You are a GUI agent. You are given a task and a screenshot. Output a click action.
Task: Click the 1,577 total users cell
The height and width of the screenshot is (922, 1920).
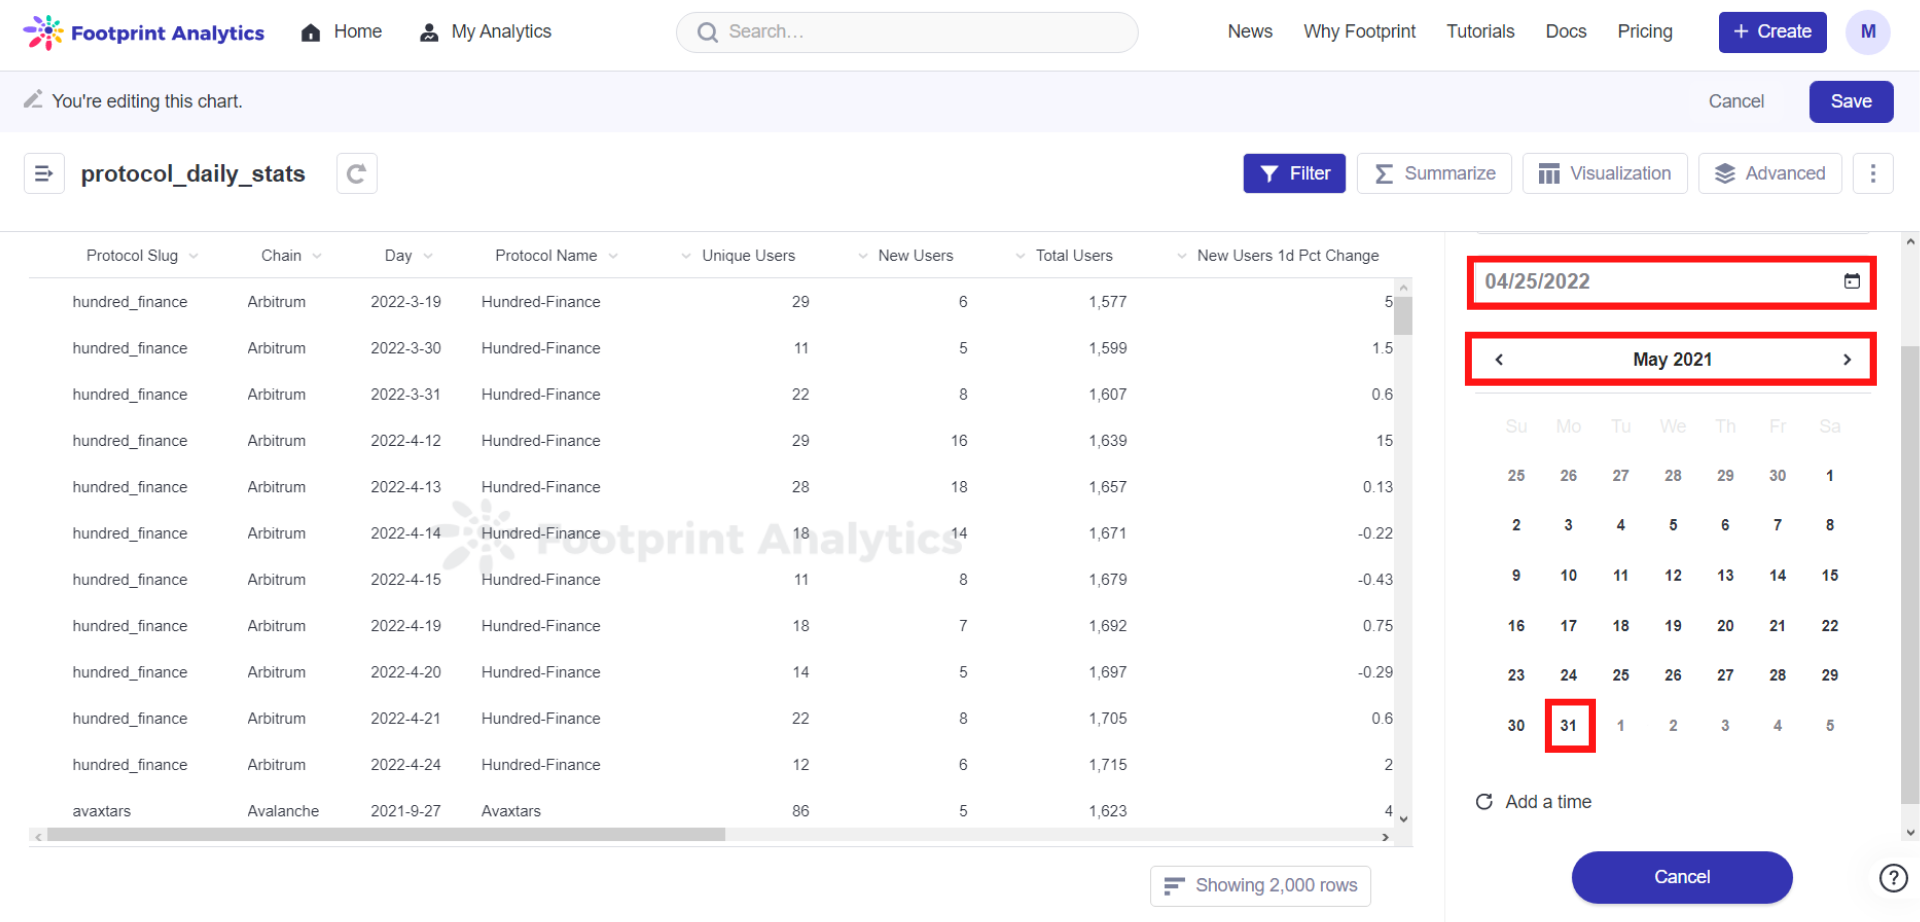[1107, 302]
